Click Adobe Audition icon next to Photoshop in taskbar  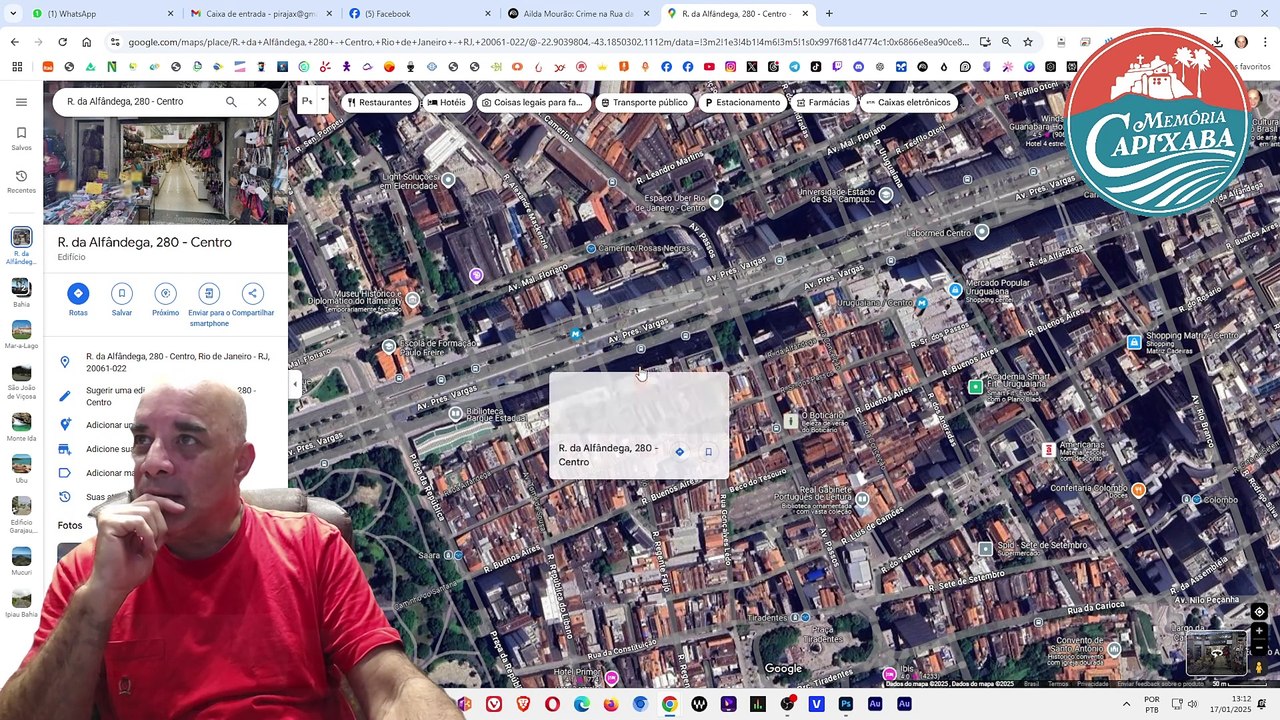pyautogui.click(x=874, y=704)
